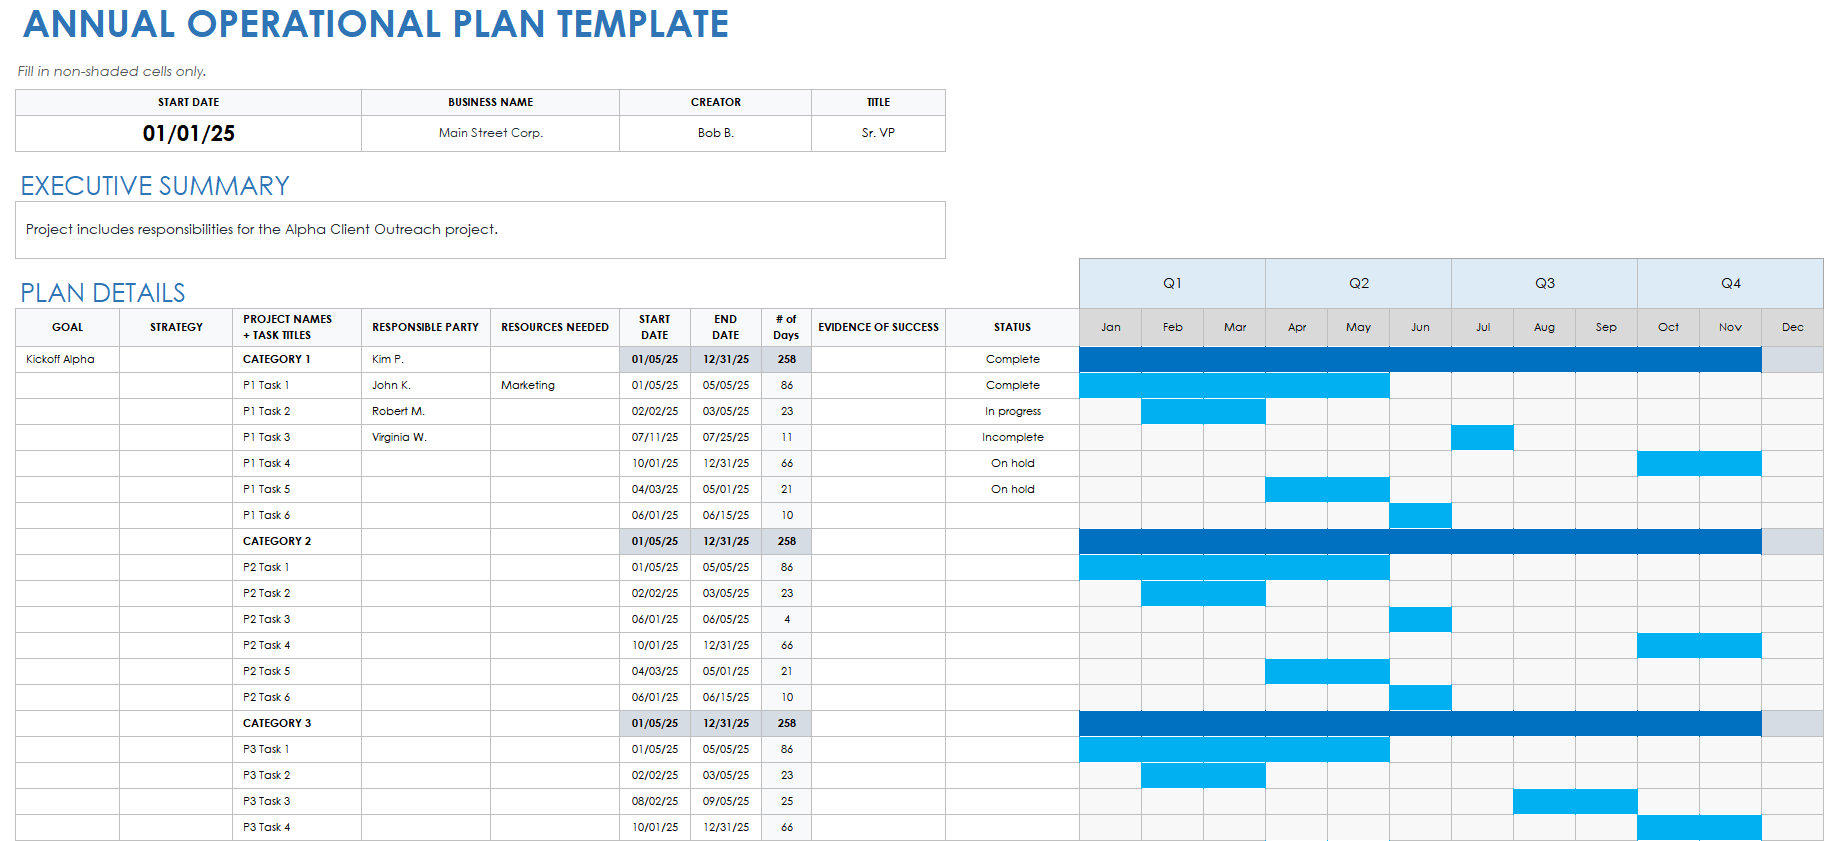Click responsible party John K.

pyautogui.click(x=425, y=385)
